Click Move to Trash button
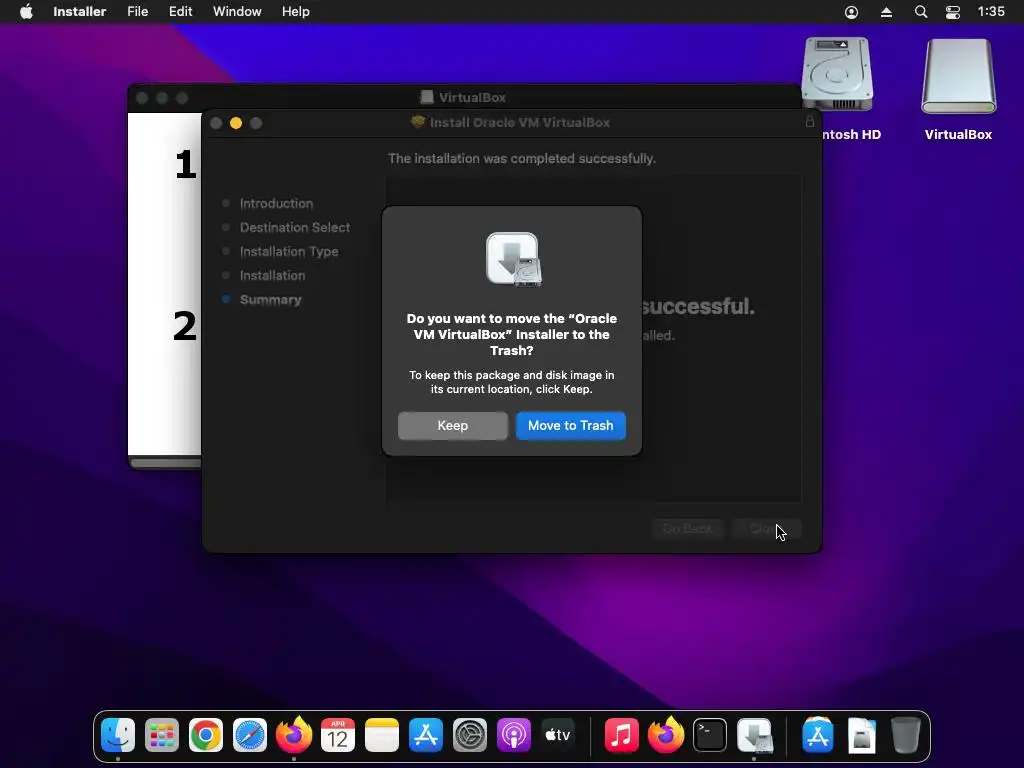 click(x=571, y=426)
